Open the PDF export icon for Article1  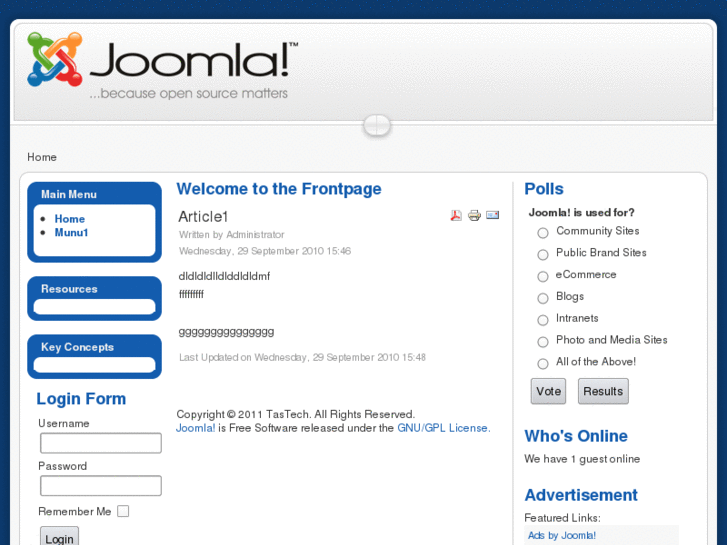[x=456, y=215]
